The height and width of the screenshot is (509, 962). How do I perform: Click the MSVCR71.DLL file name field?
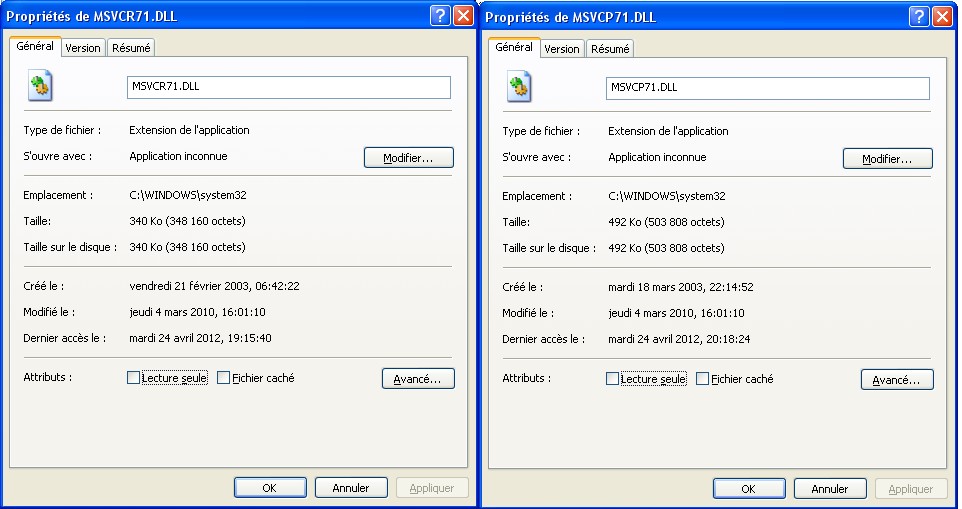(289, 87)
